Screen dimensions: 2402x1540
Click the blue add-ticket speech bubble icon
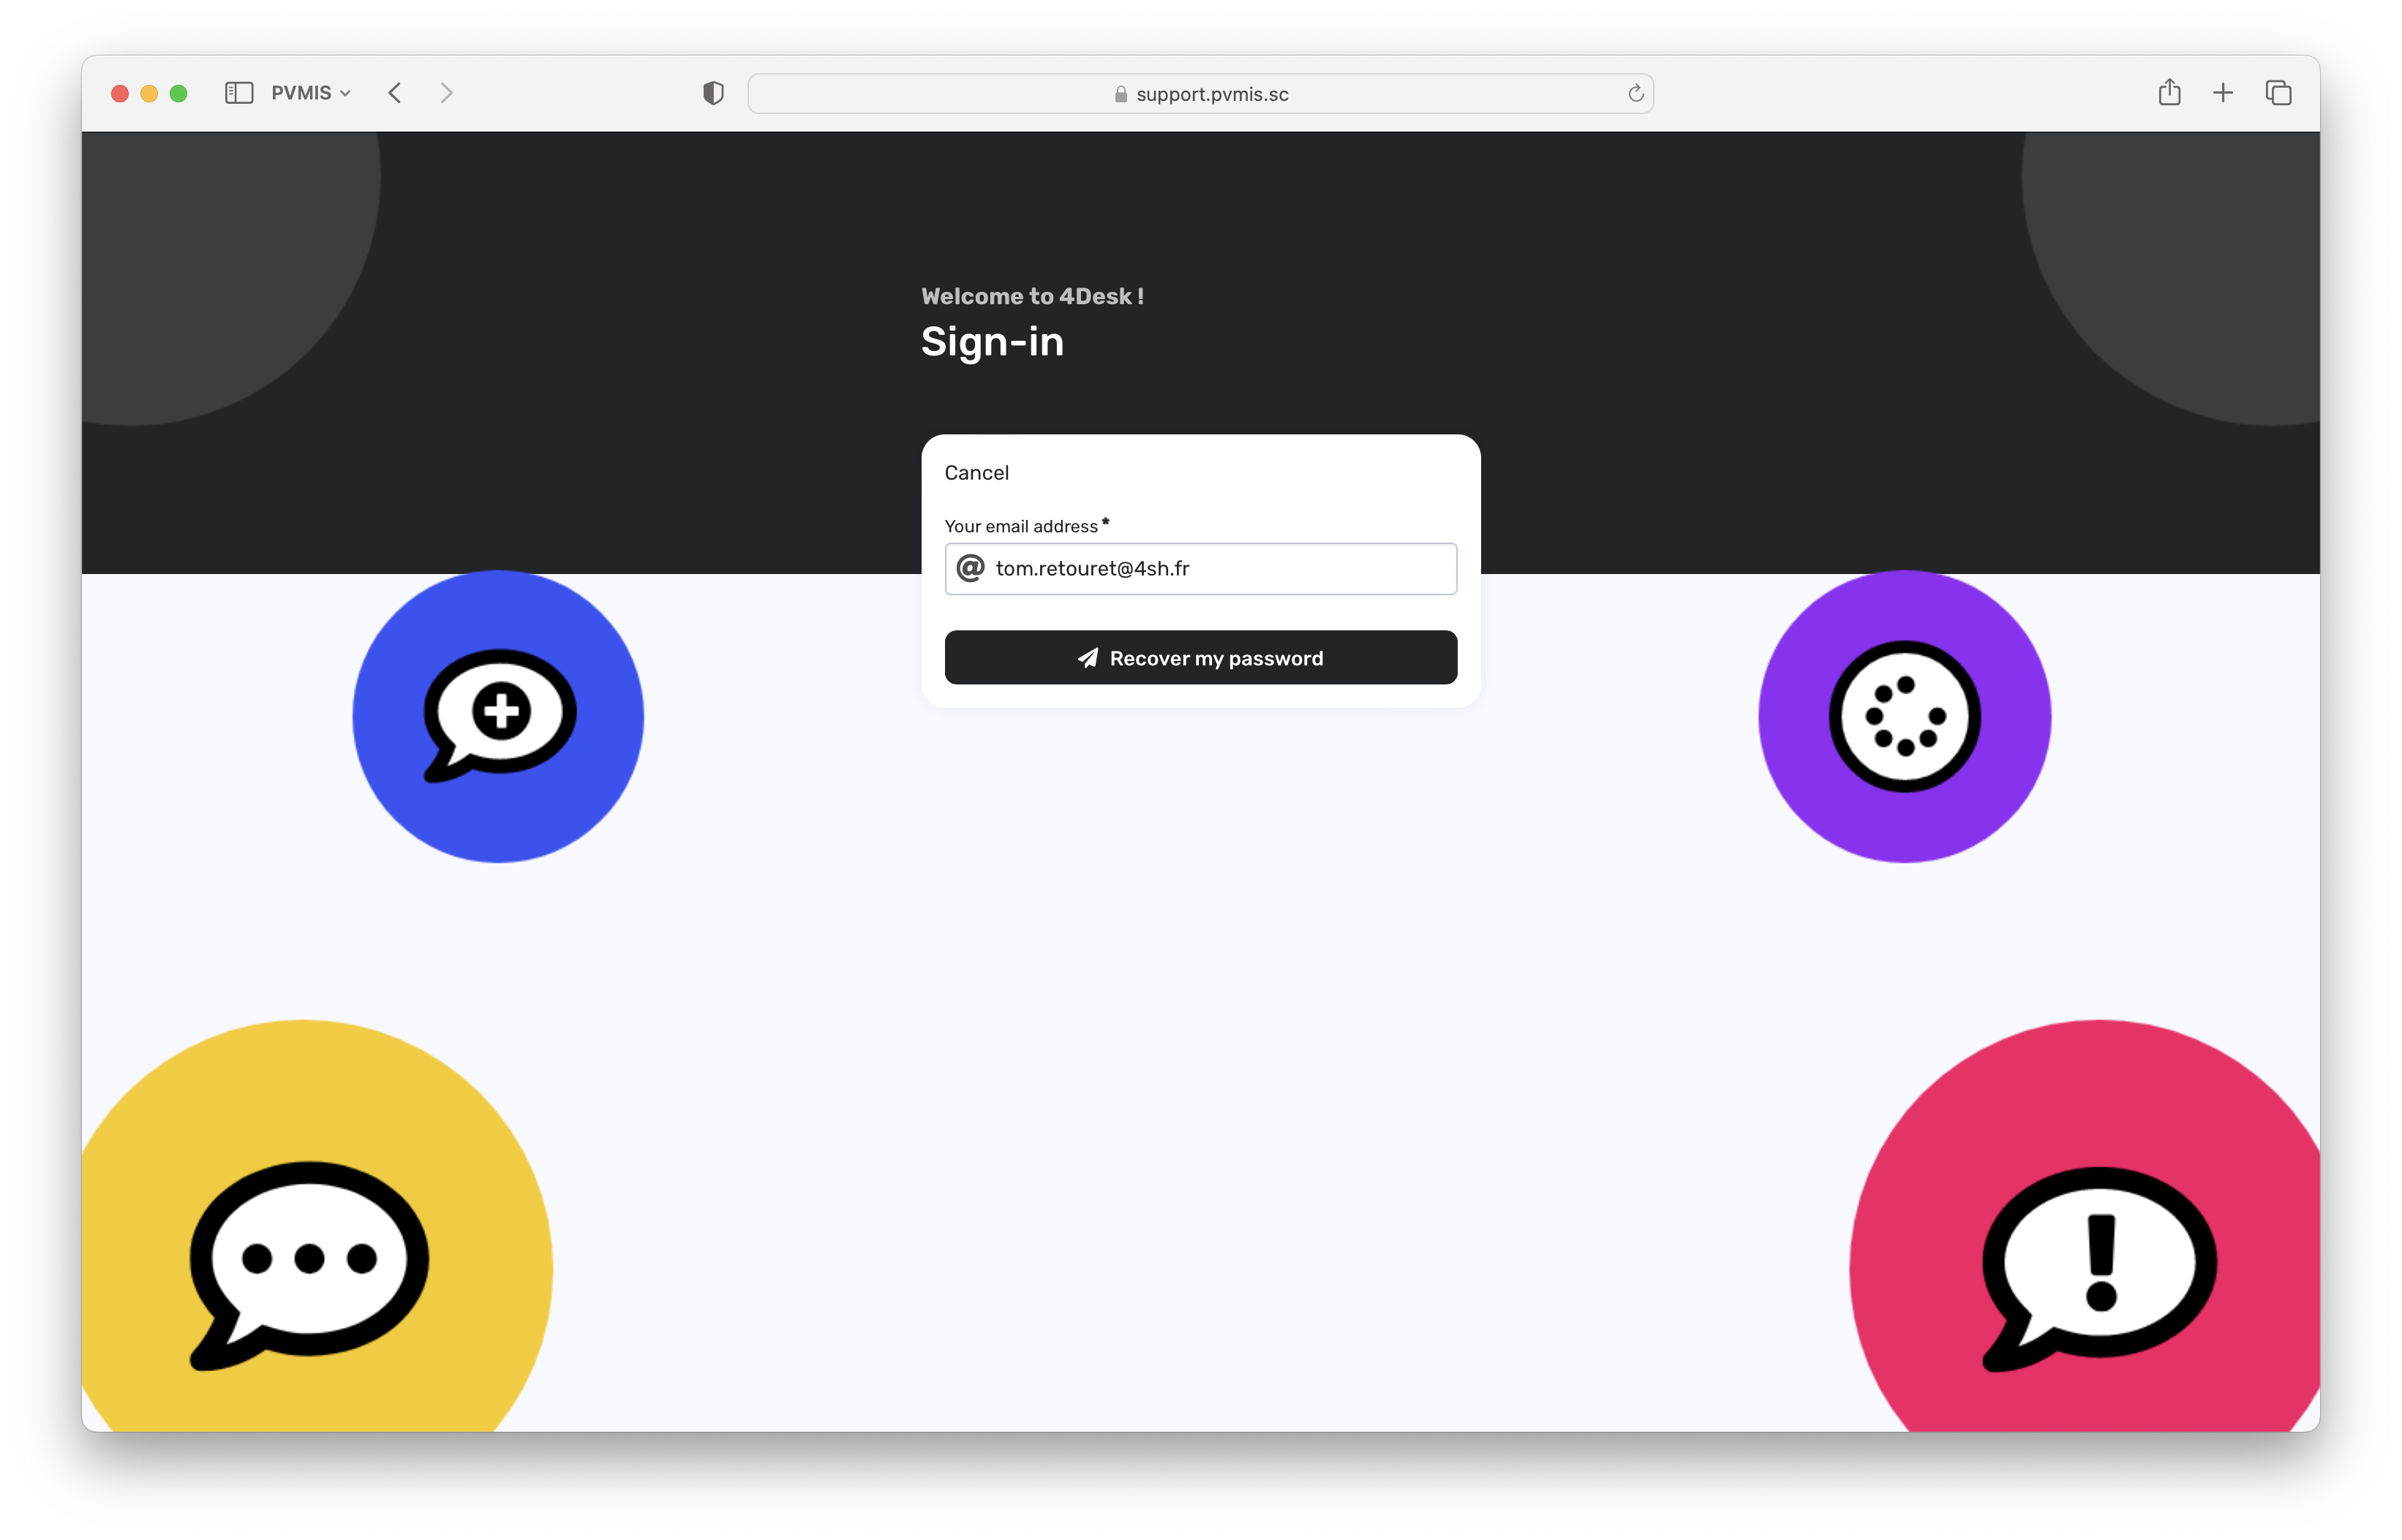pos(499,715)
